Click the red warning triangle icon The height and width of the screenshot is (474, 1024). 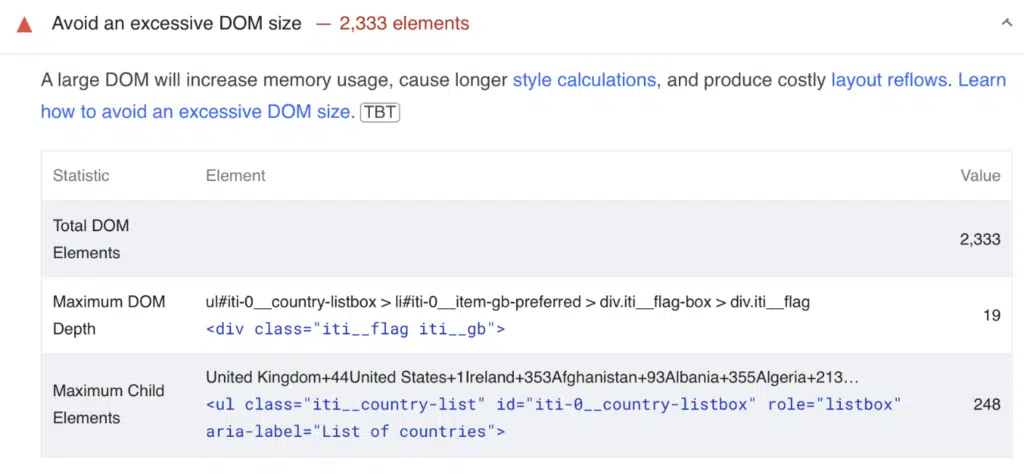[x=25, y=24]
